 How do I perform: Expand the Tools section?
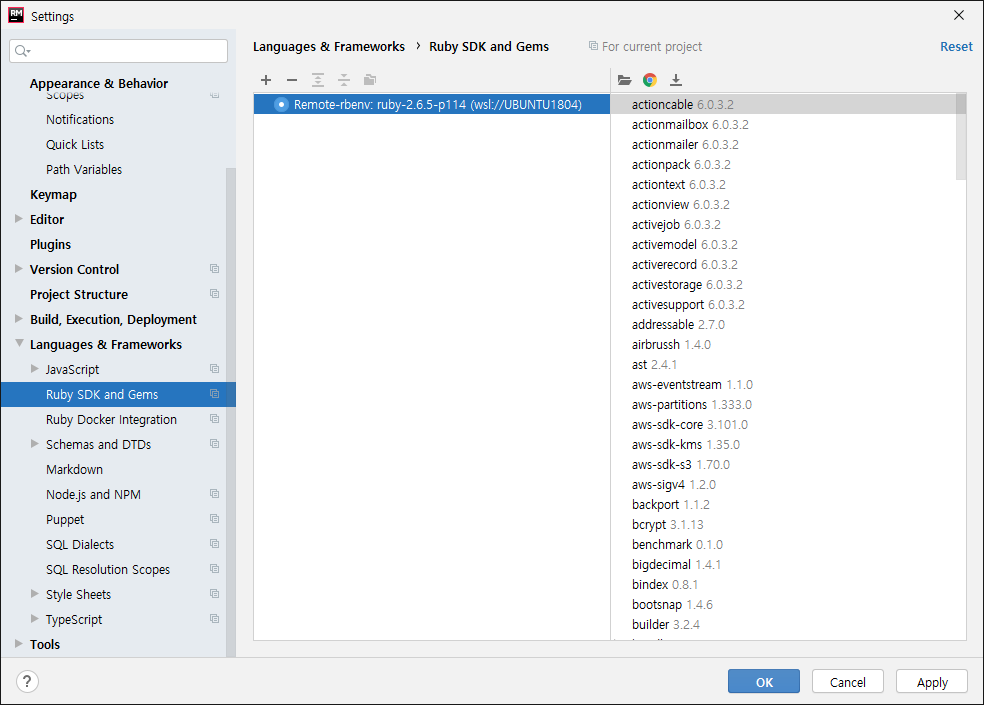[19, 643]
